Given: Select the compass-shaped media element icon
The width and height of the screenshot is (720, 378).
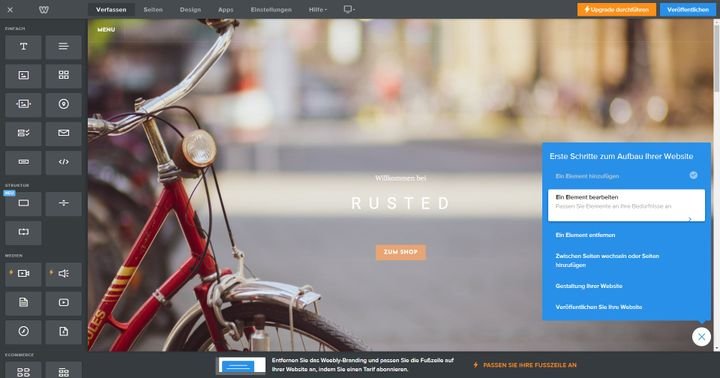Looking at the screenshot, I should point(23,332).
